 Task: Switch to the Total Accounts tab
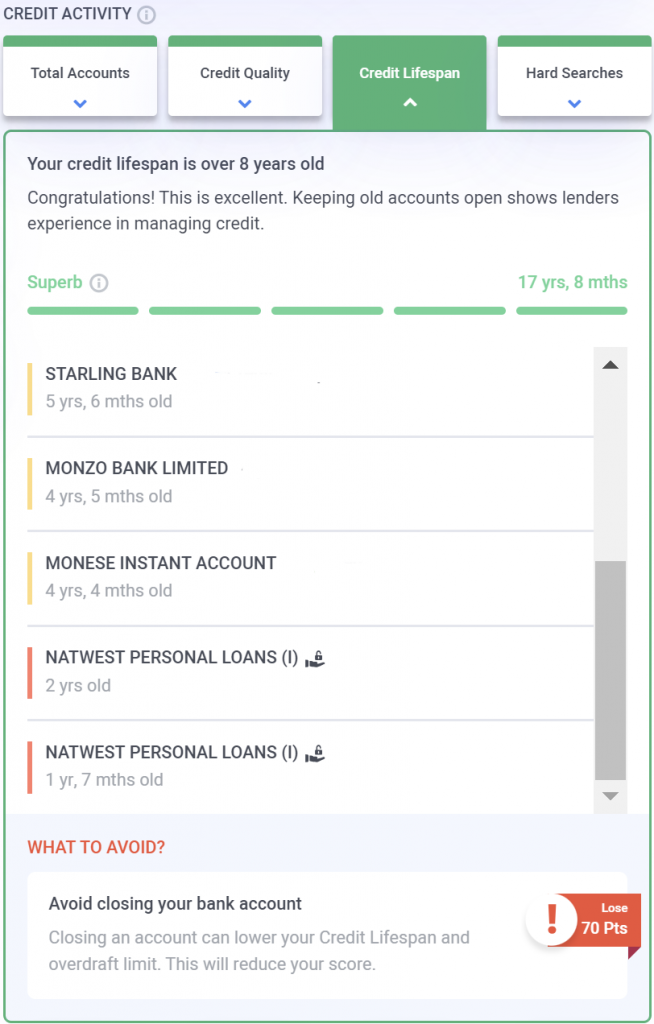(x=80, y=74)
